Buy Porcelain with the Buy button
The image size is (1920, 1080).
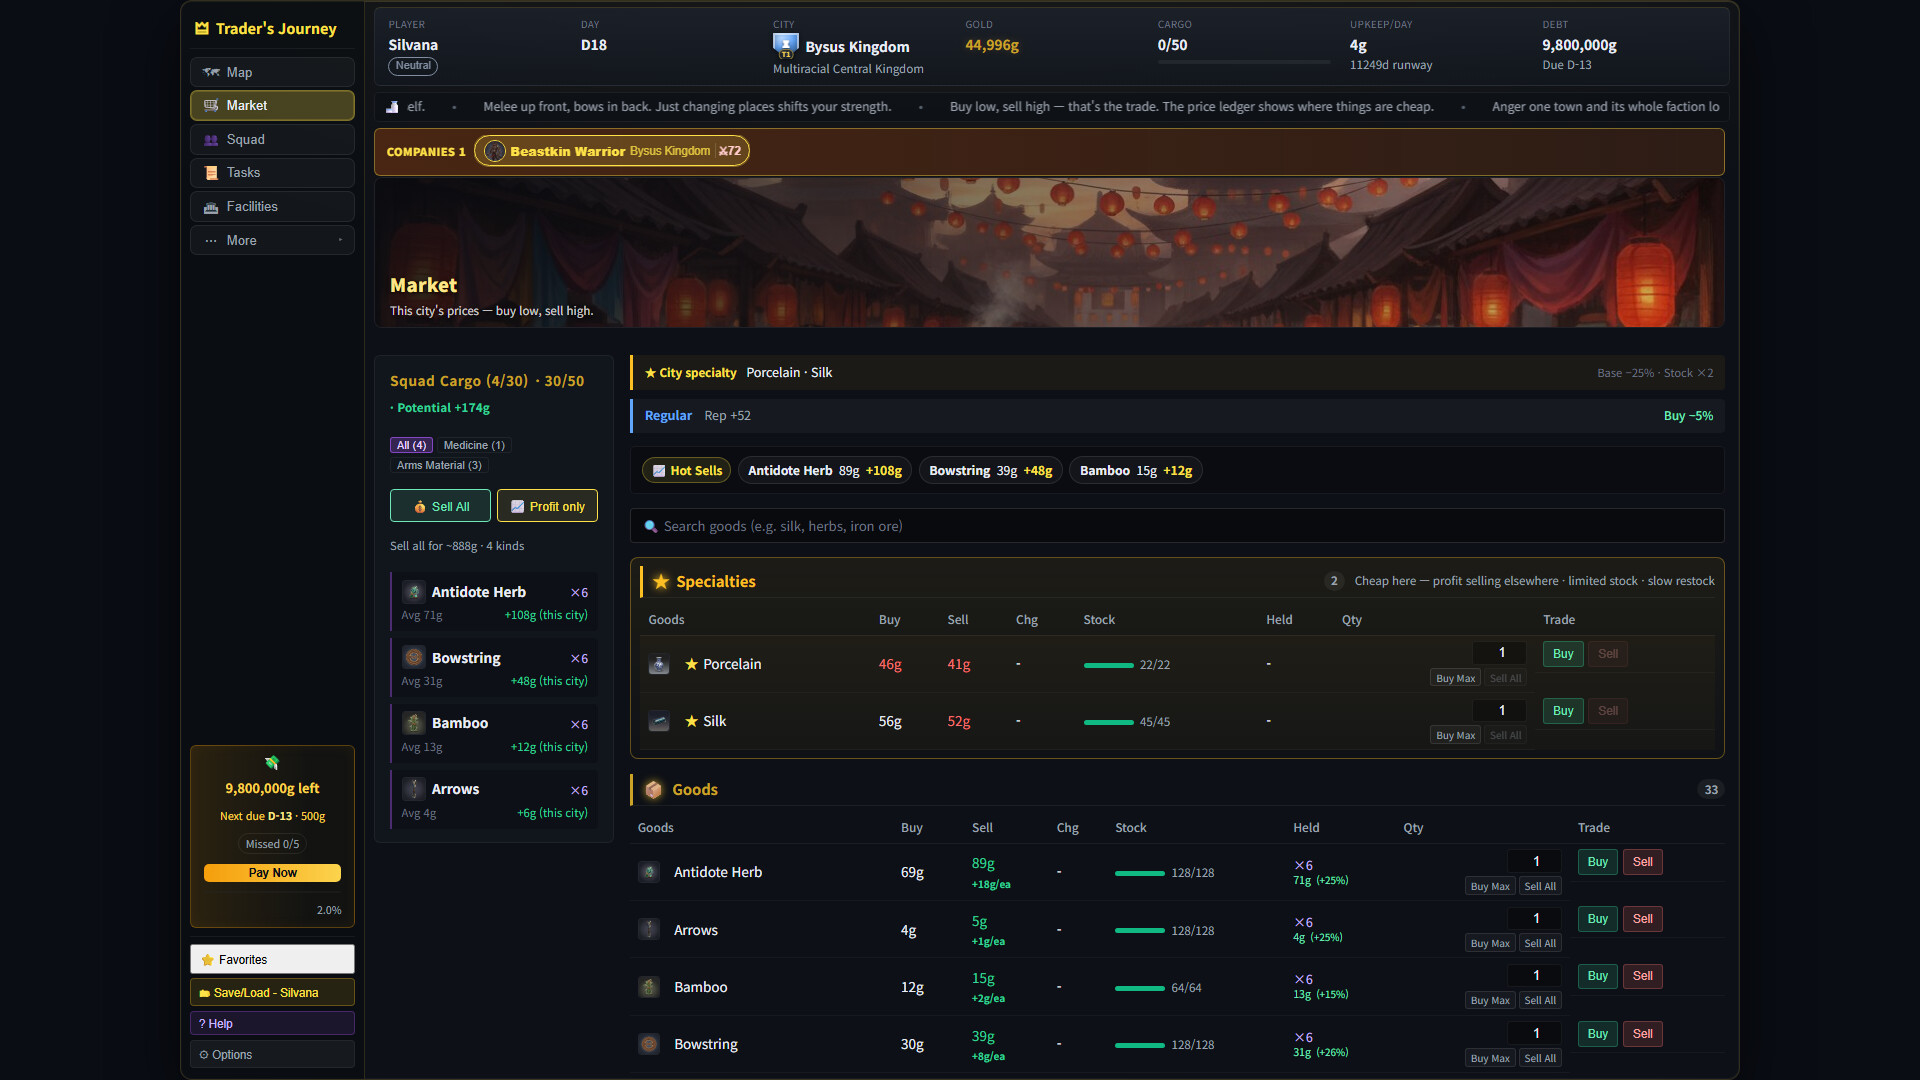click(1563, 654)
